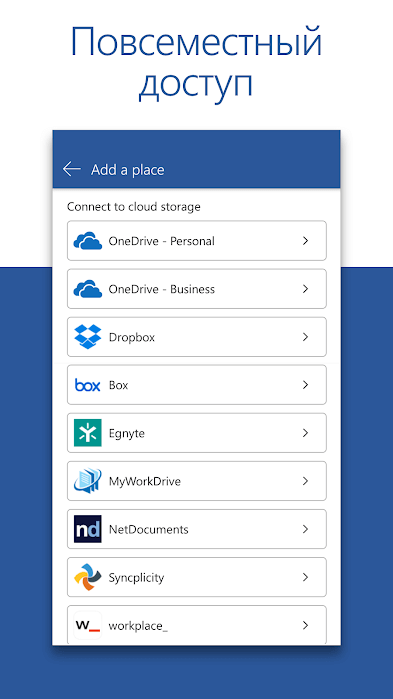
Task: Tap the MyWorkDrive logo icon
Action: tap(87, 481)
